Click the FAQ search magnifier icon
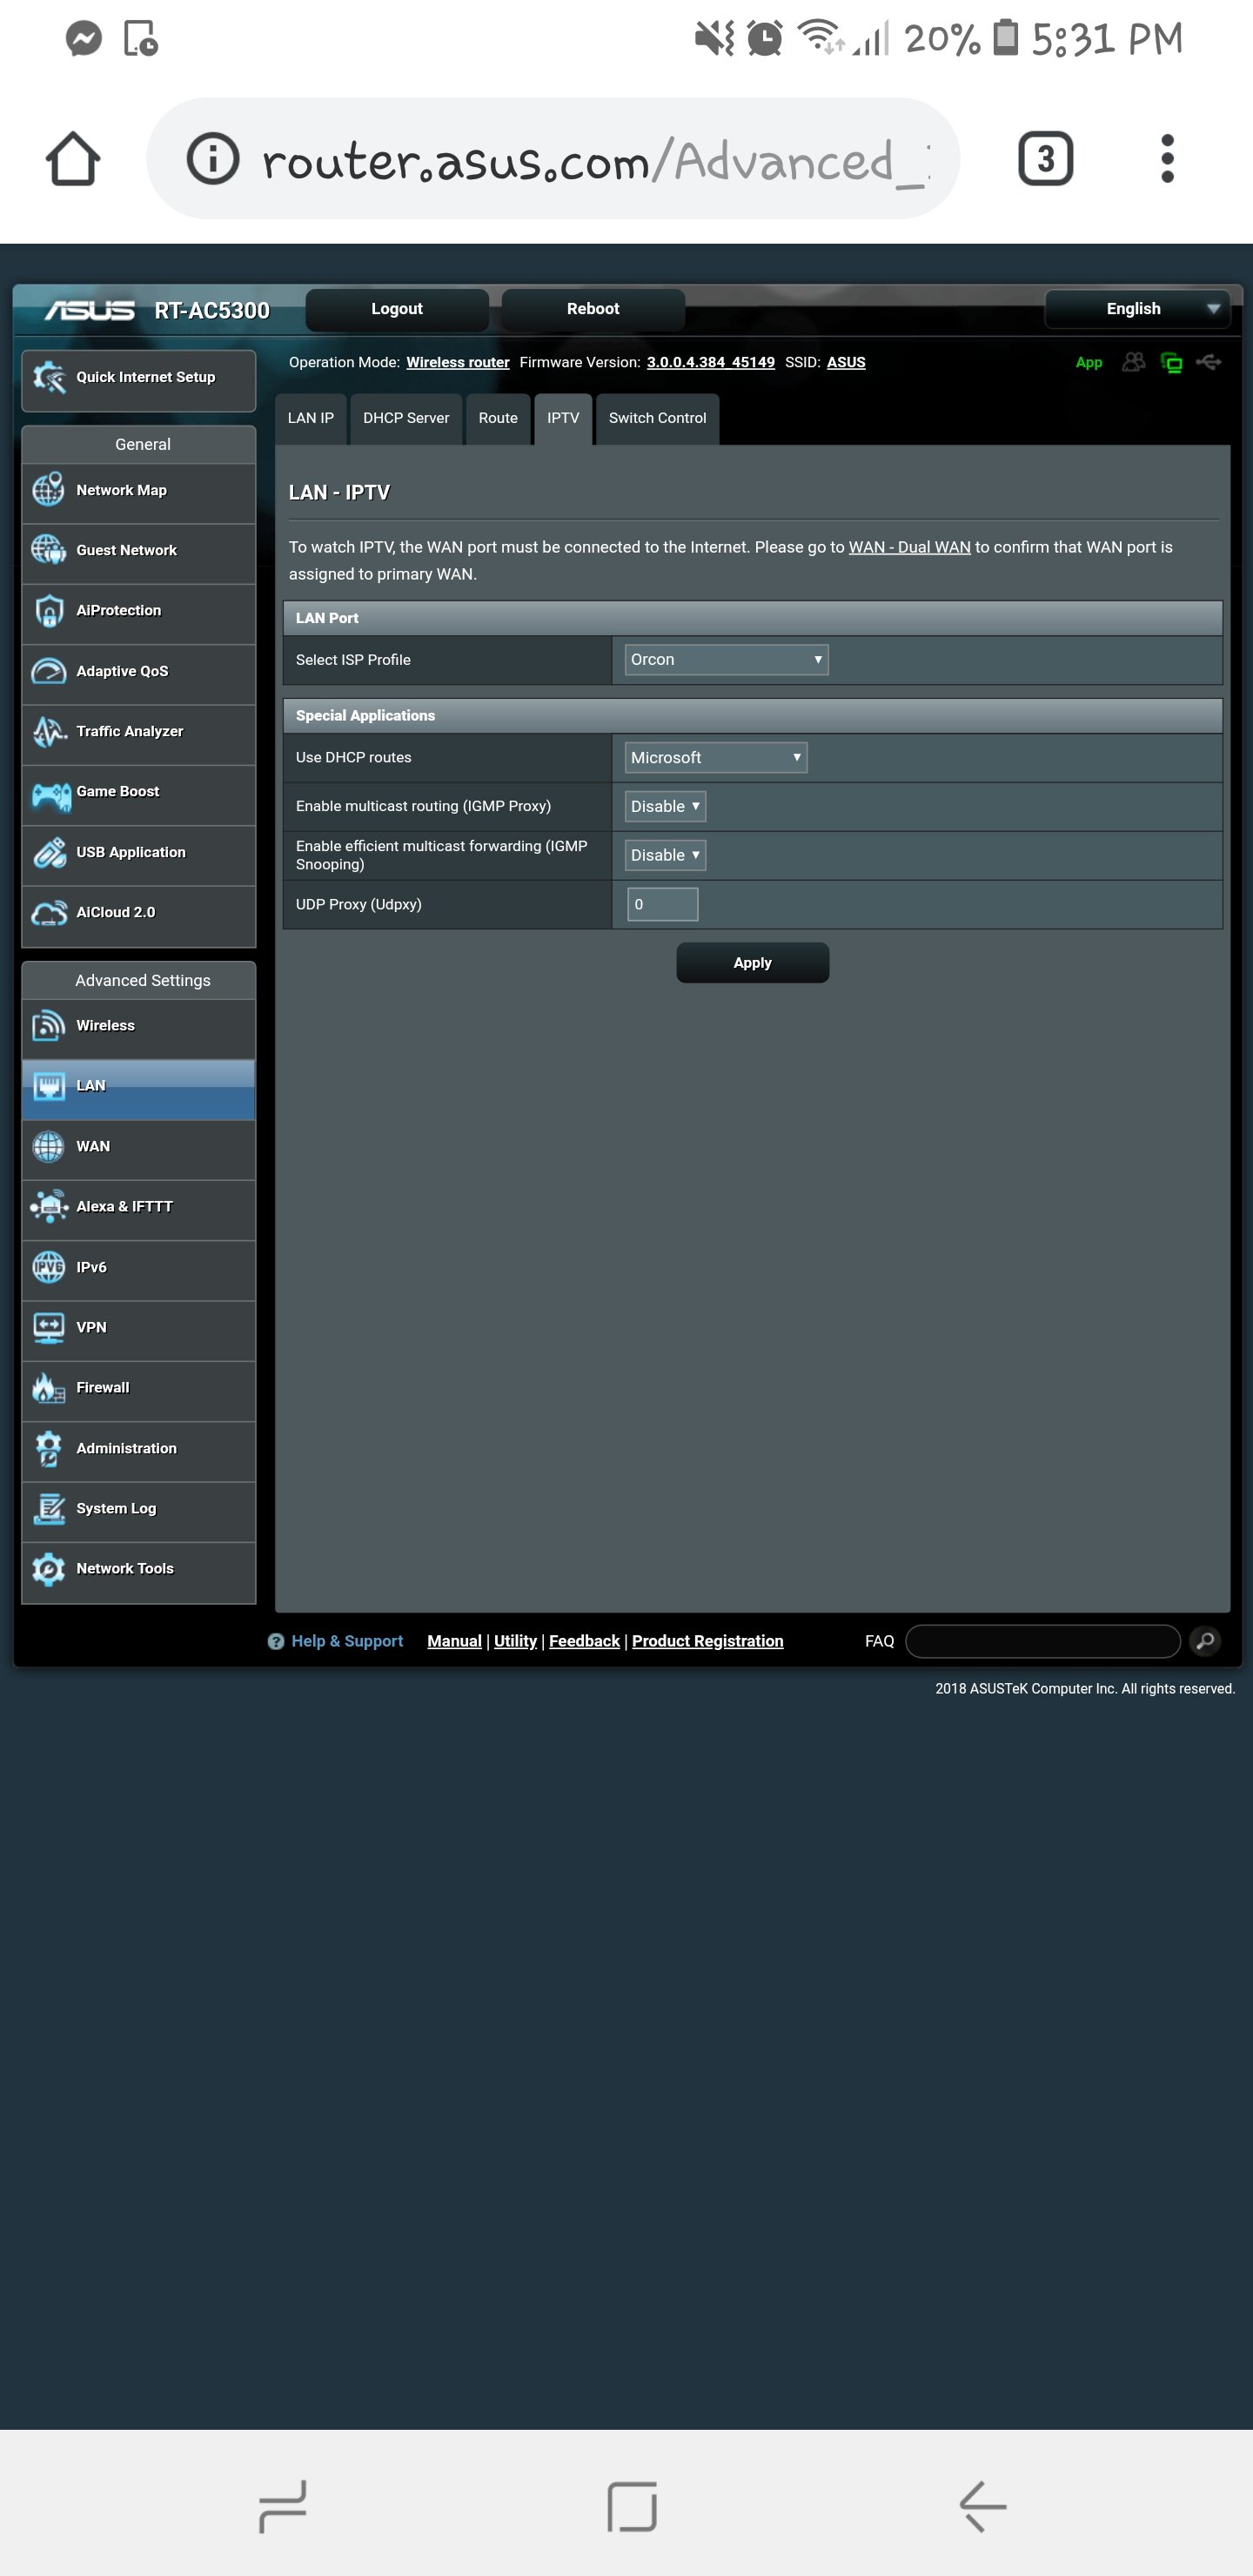 coord(1205,1641)
